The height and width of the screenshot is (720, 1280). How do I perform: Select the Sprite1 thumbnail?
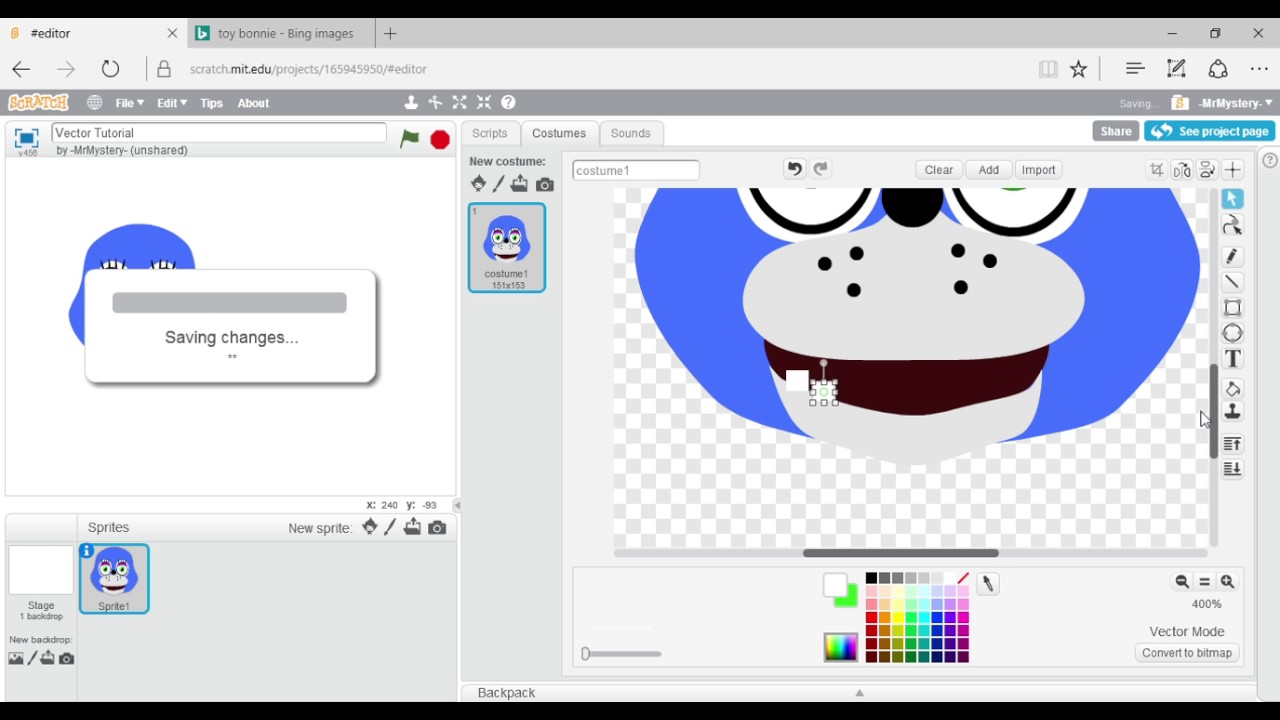[x=114, y=579]
